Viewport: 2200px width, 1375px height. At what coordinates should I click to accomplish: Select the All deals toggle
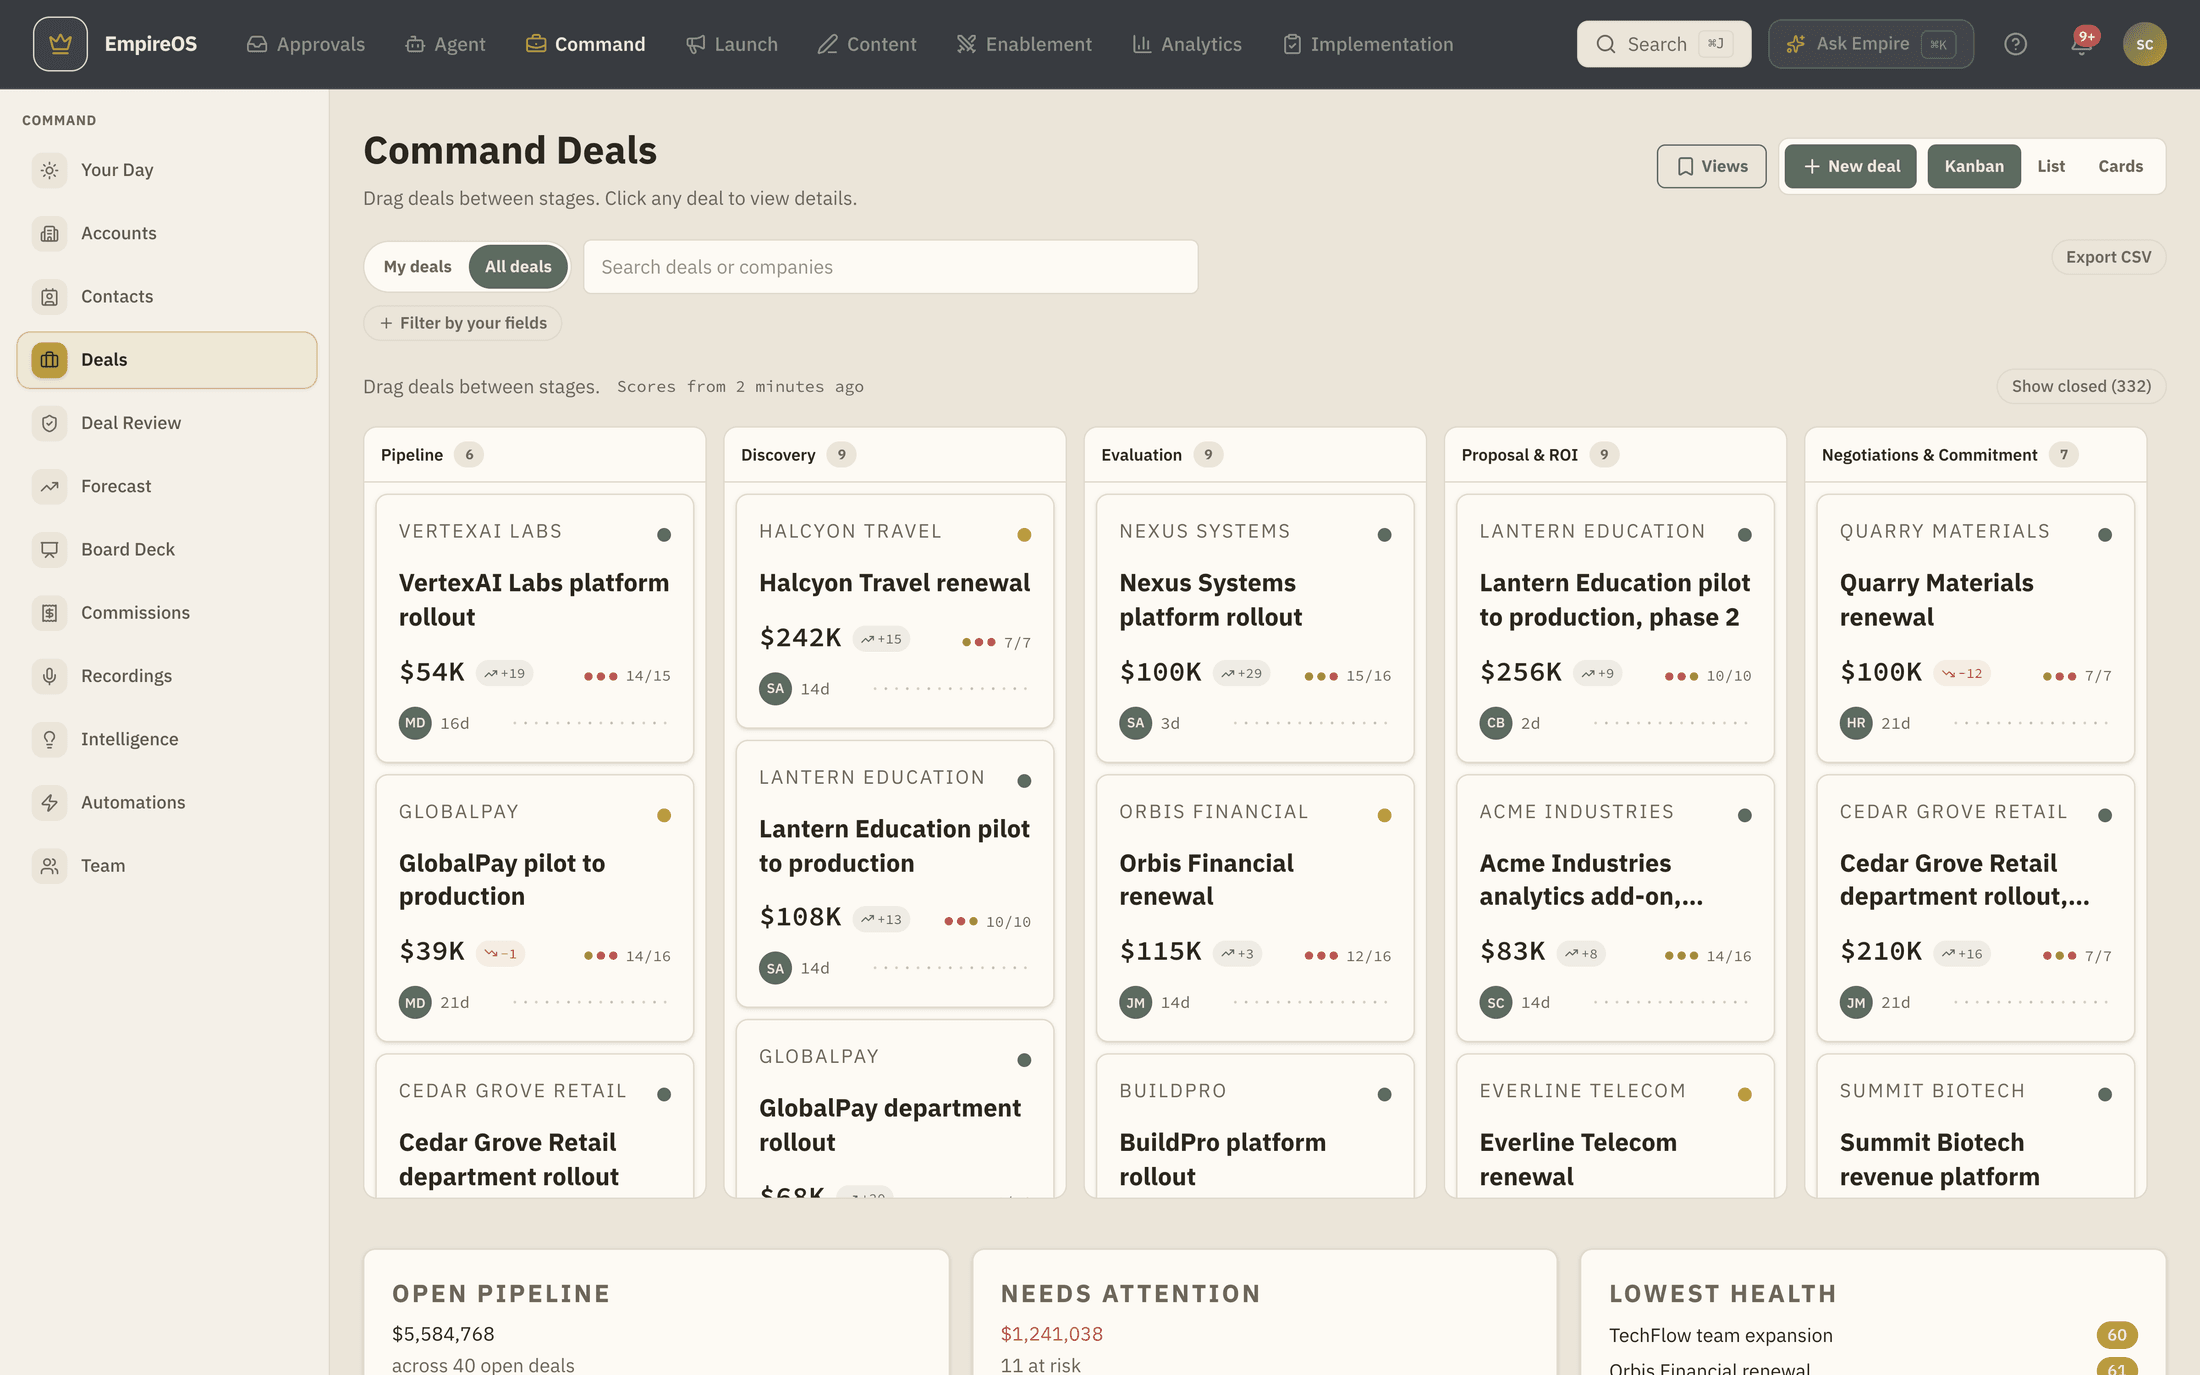pyautogui.click(x=518, y=267)
